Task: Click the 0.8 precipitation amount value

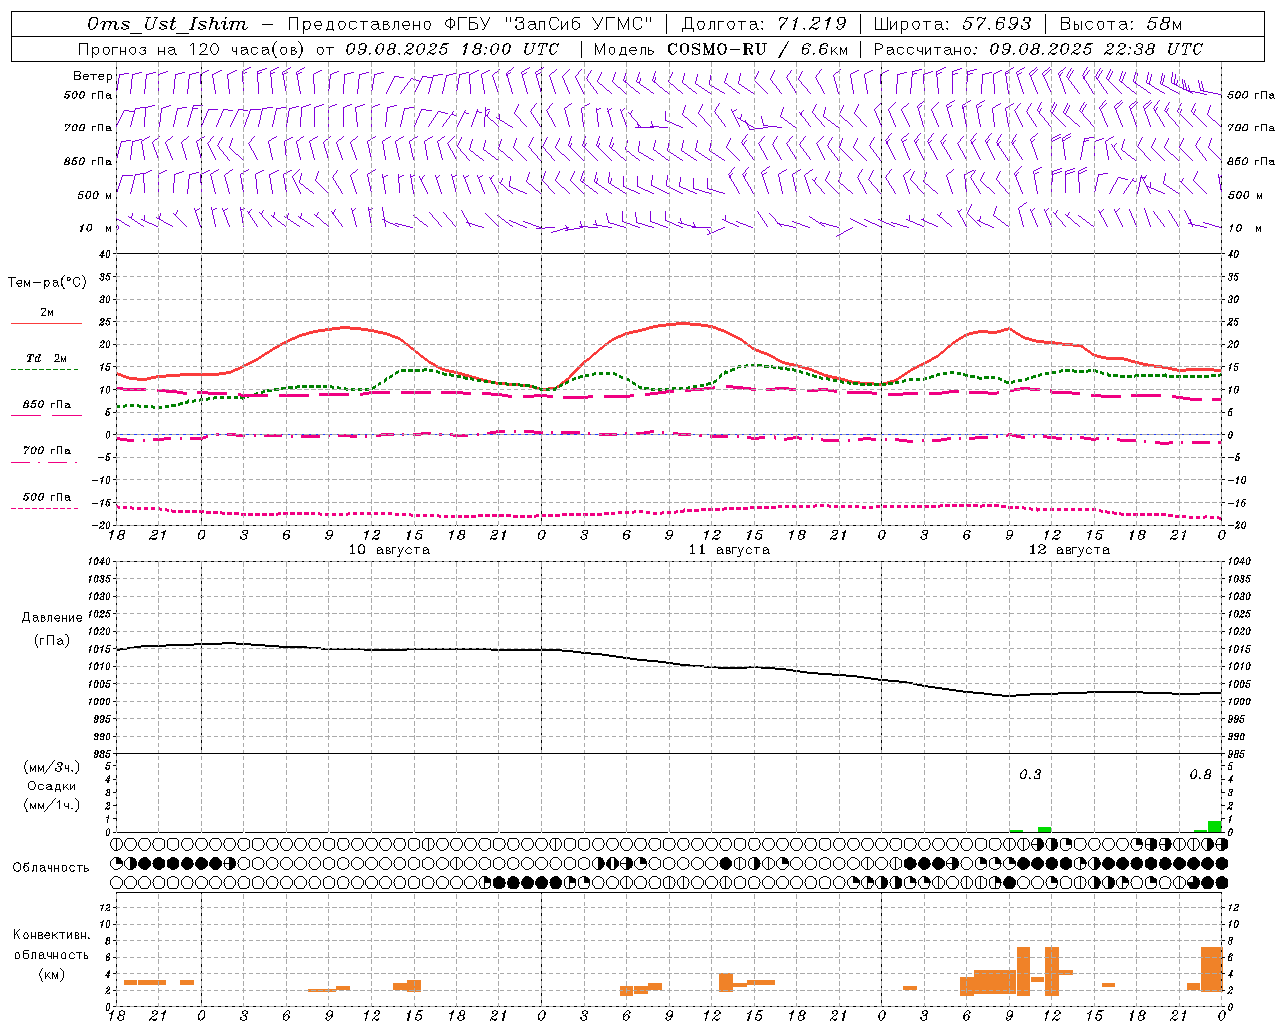Action: coord(1200,775)
